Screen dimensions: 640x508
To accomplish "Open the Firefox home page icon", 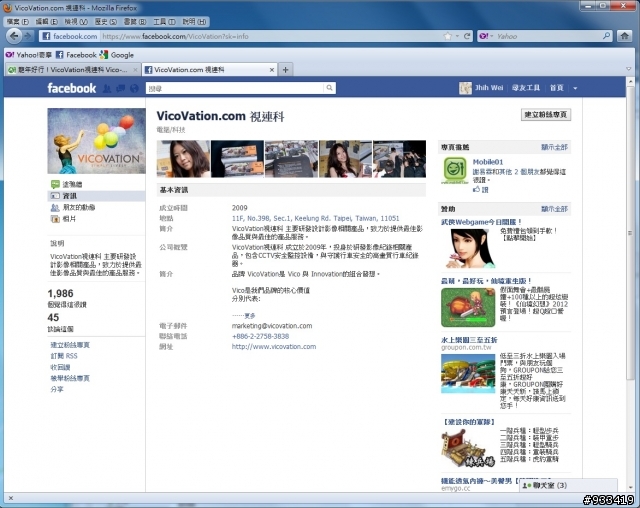I will [x=624, y=36].
